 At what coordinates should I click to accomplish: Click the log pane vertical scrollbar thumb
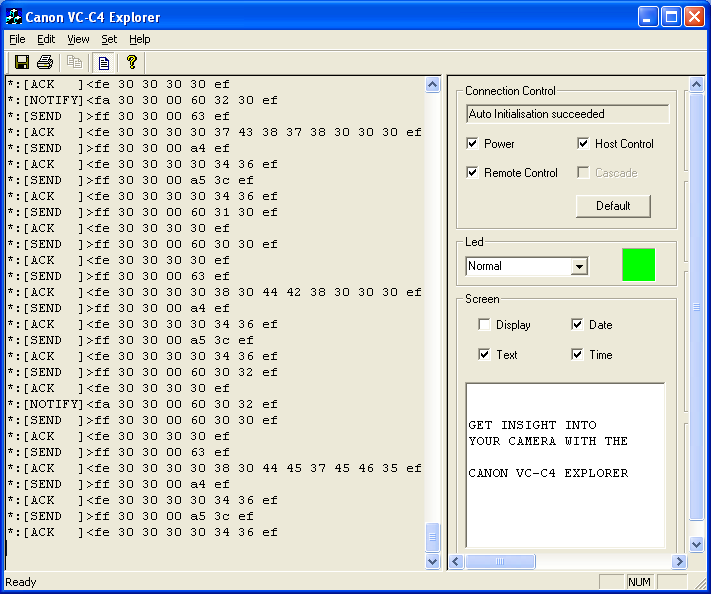(433, 537)
